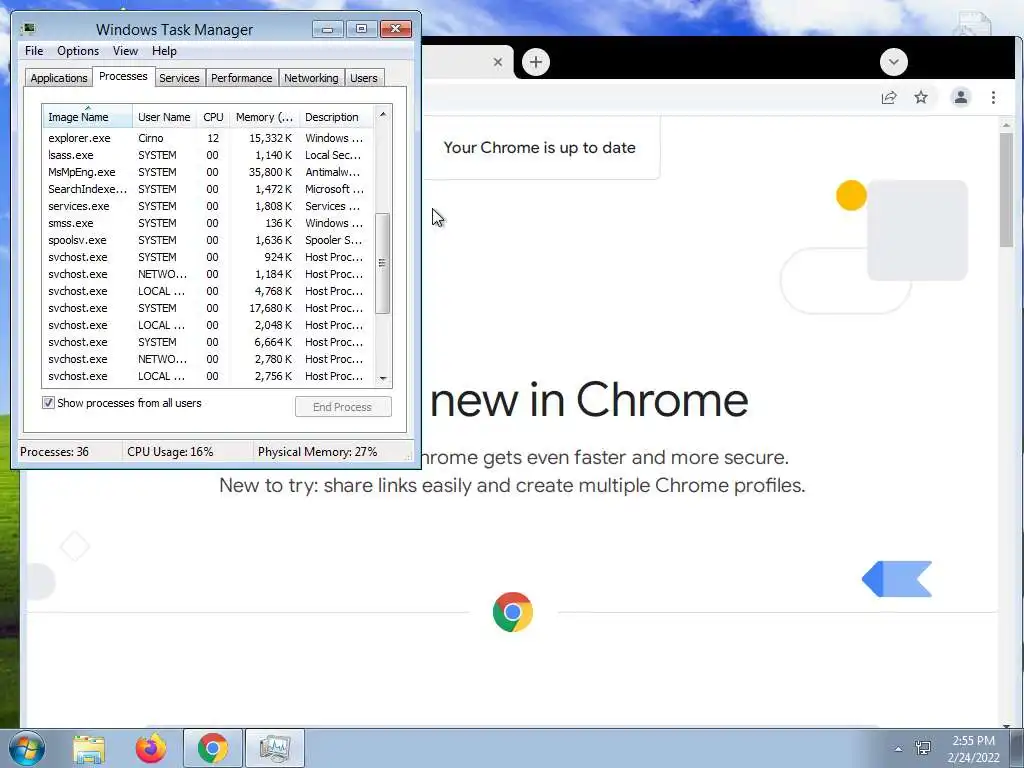Click Chrome page scroll up arrow

1006,124
